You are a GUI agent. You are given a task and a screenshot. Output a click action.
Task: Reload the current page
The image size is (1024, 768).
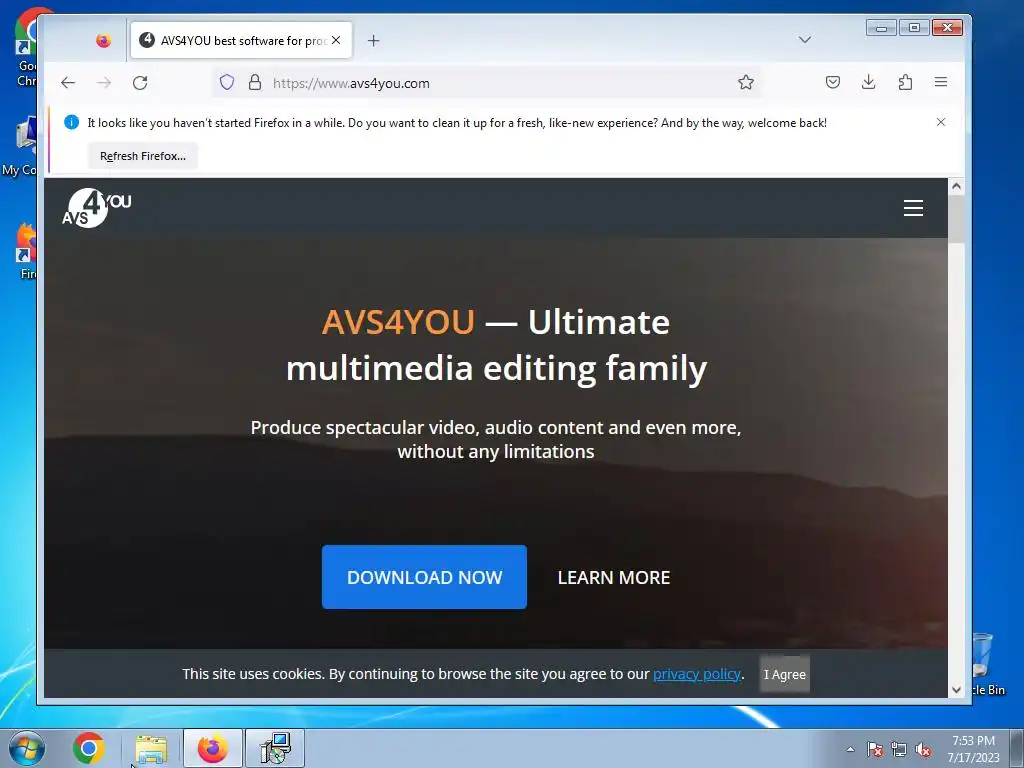pyautogui.click(x=140, y=83)
